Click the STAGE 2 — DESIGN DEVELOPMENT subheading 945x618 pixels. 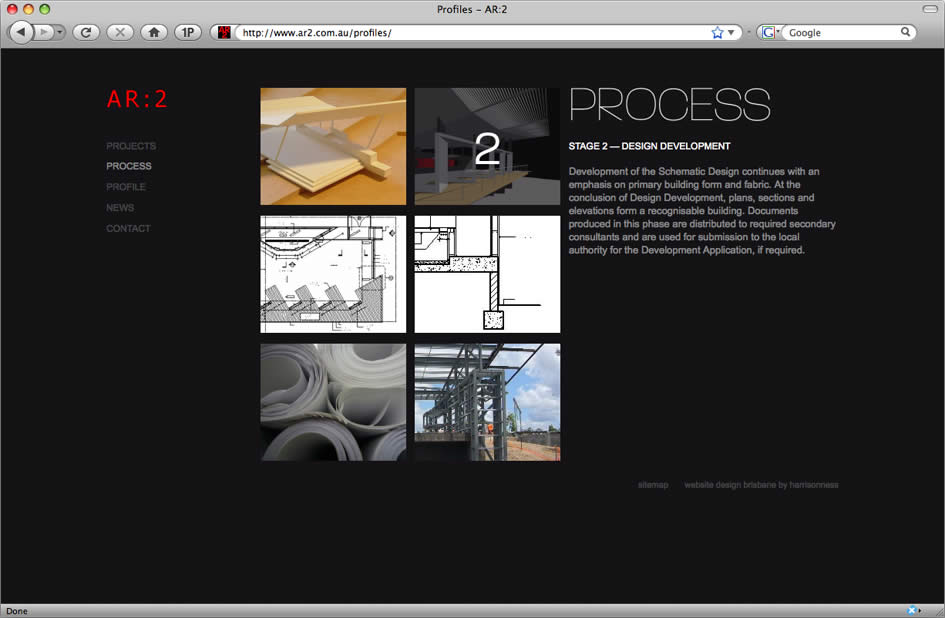[649, 146]
